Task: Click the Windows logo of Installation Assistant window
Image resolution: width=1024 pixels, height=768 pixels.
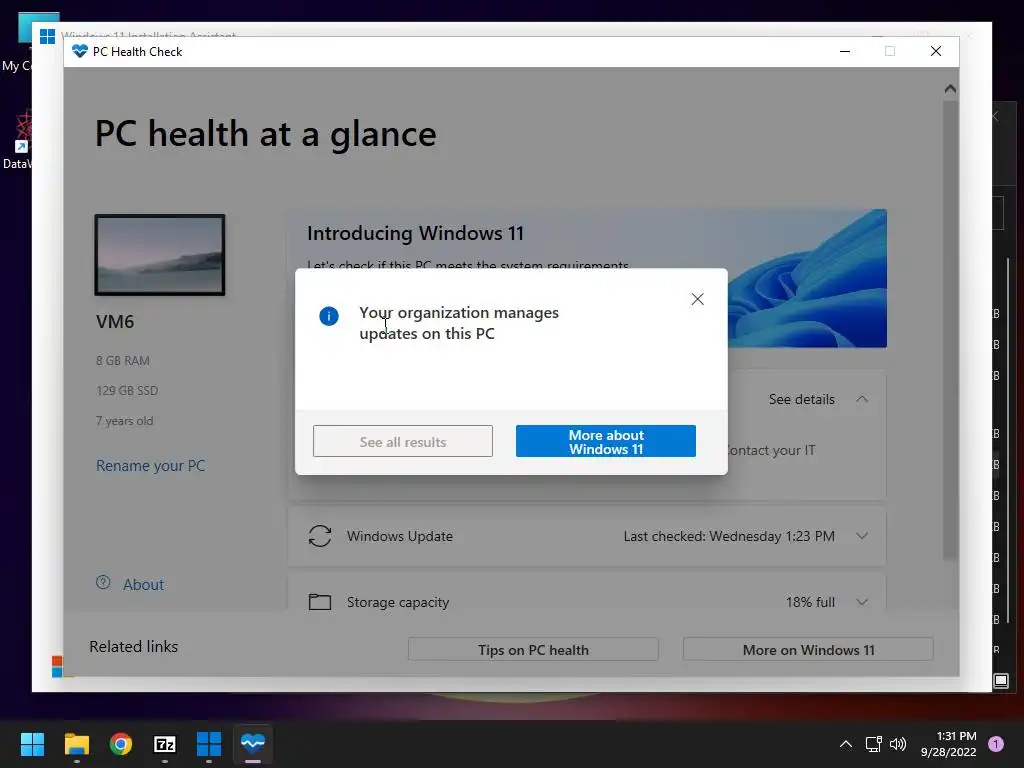Action: pyautogui.click(x=47, y=37)
